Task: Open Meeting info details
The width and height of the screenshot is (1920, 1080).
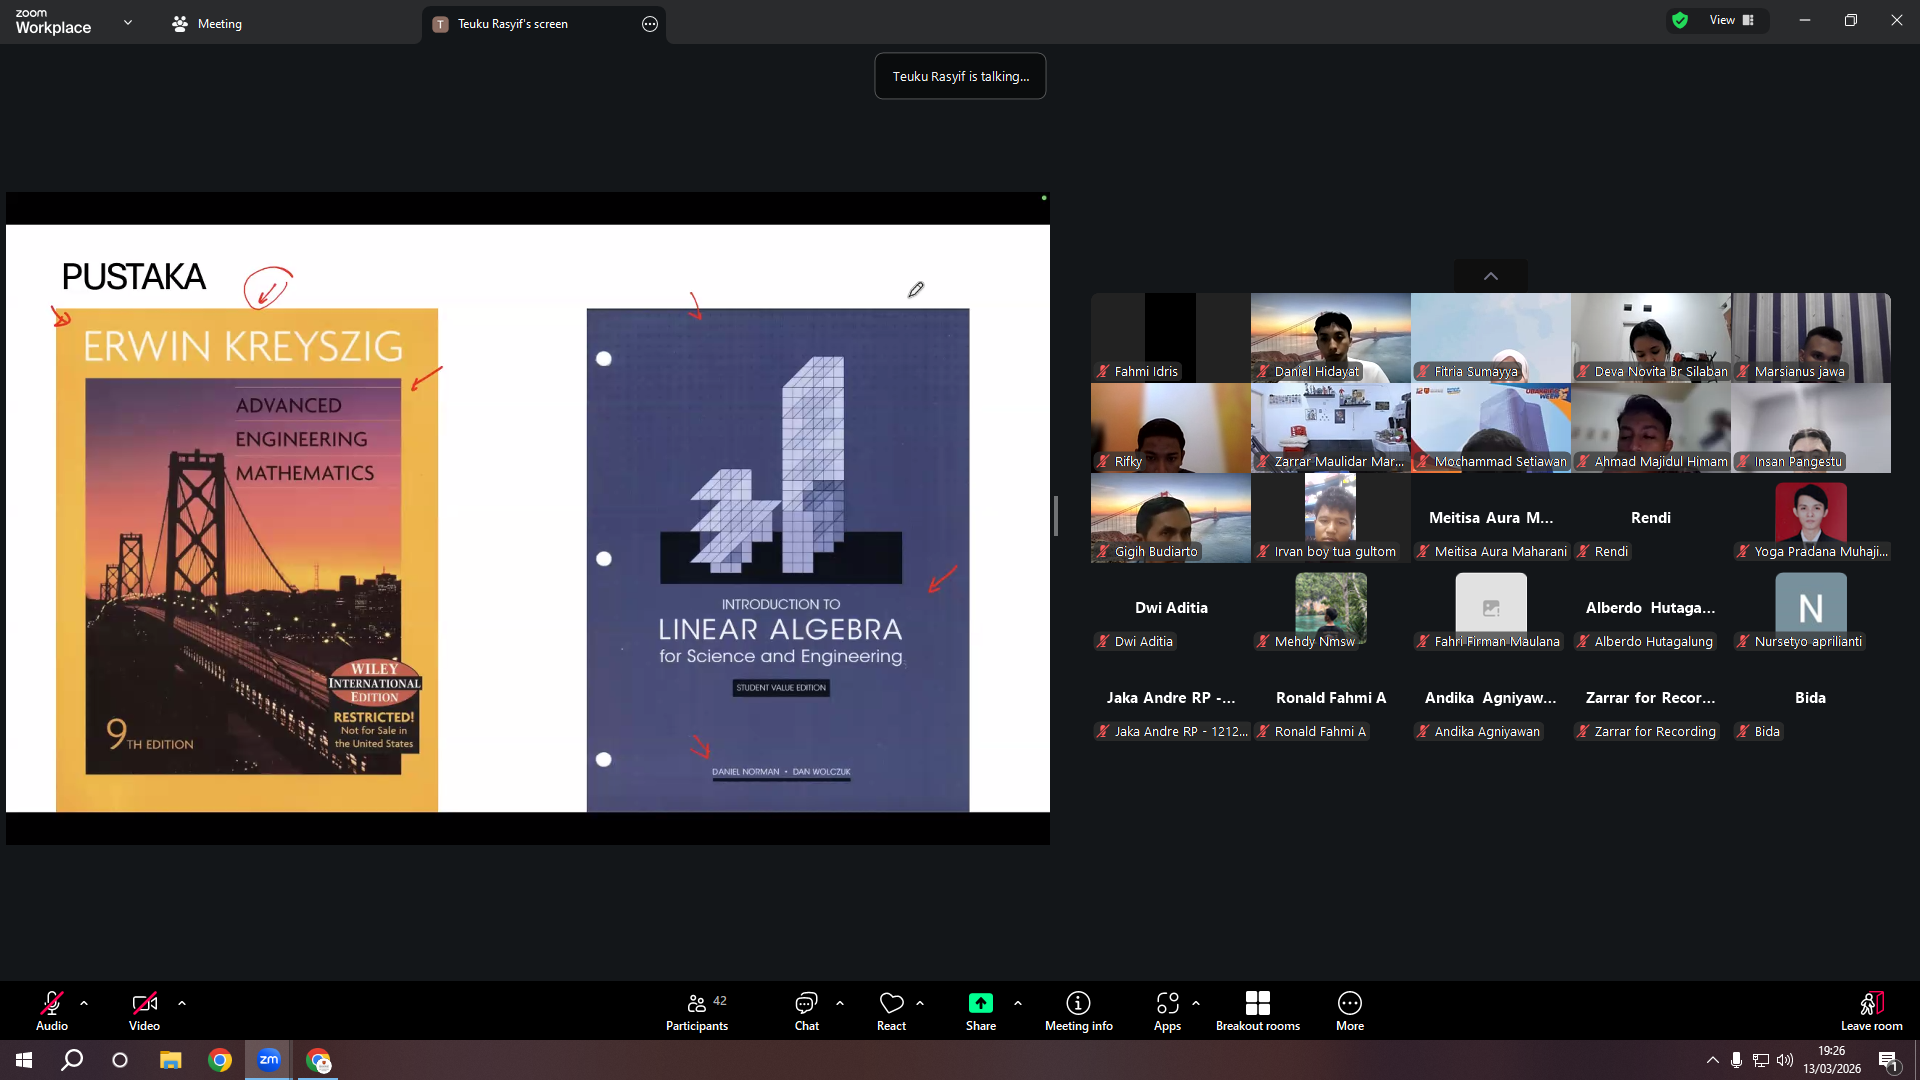Action: (1079, 1011)
